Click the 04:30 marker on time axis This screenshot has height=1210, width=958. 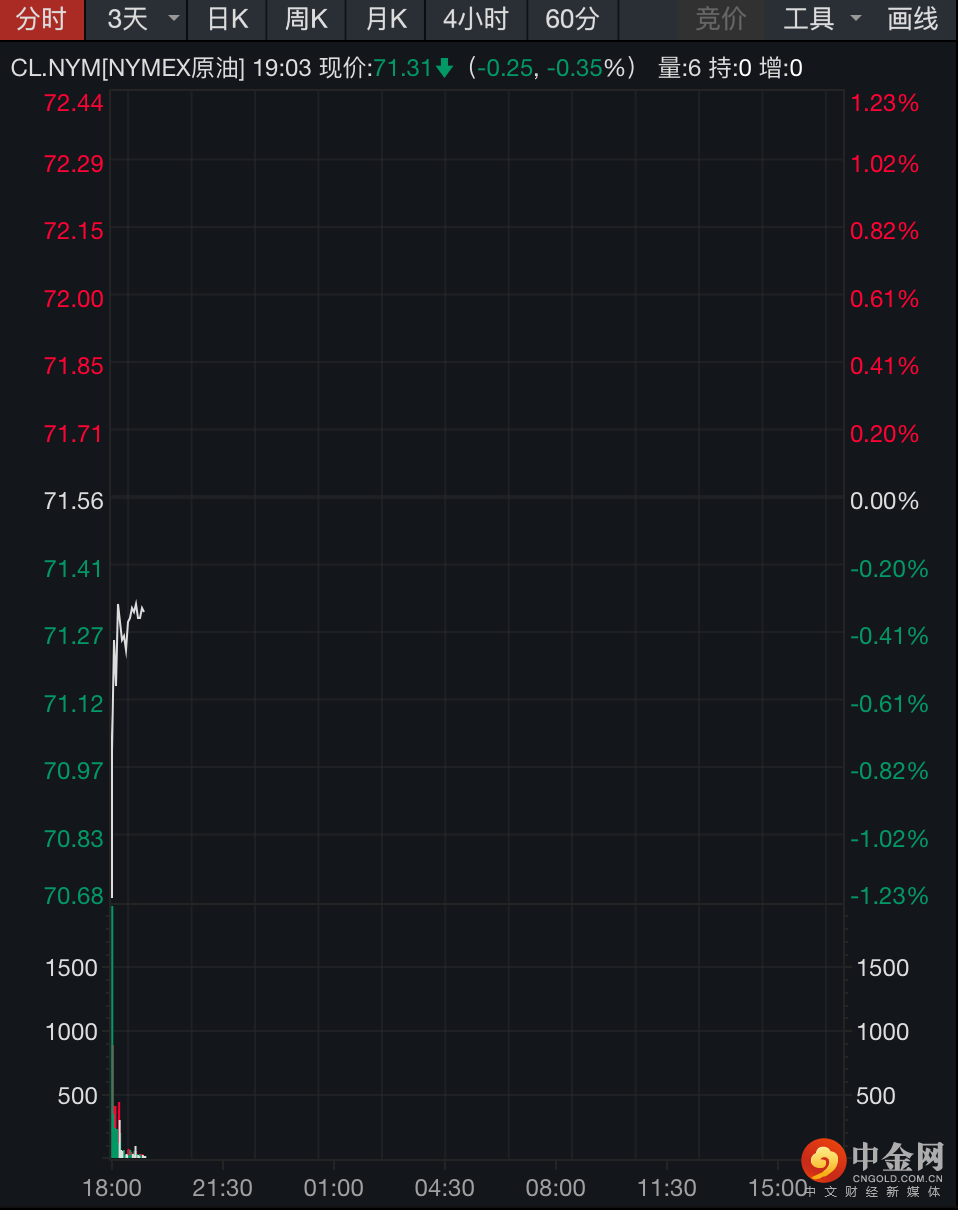(x=445, y=1188)
